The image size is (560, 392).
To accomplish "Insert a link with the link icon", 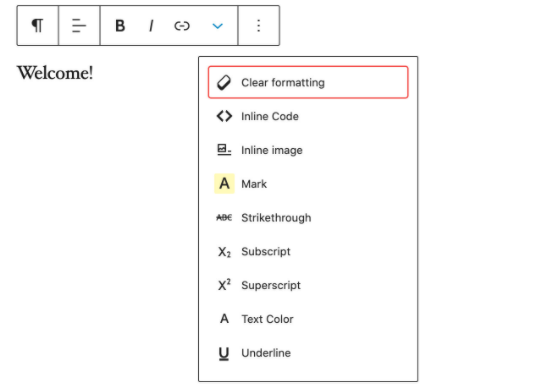I will pos(182,26).
